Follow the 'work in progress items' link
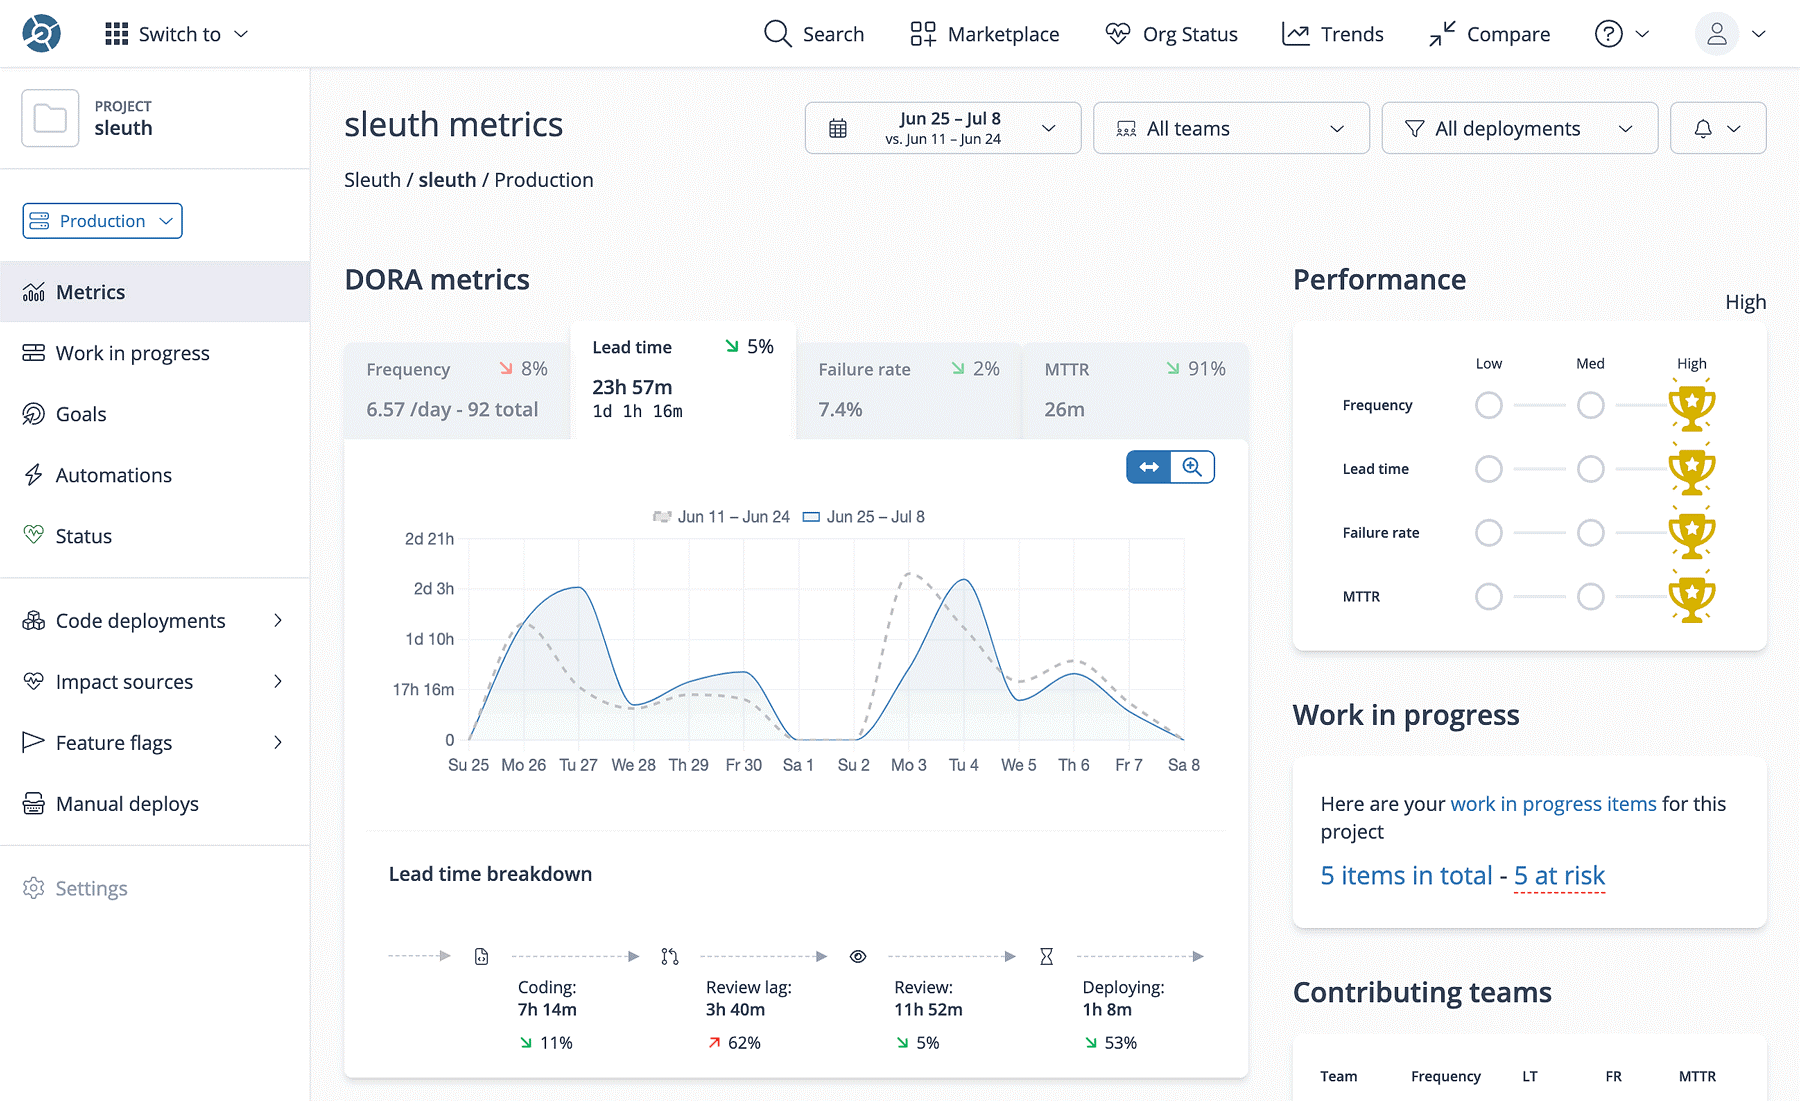This screenshot has height=1101, width=1800. coord(1553,804)
